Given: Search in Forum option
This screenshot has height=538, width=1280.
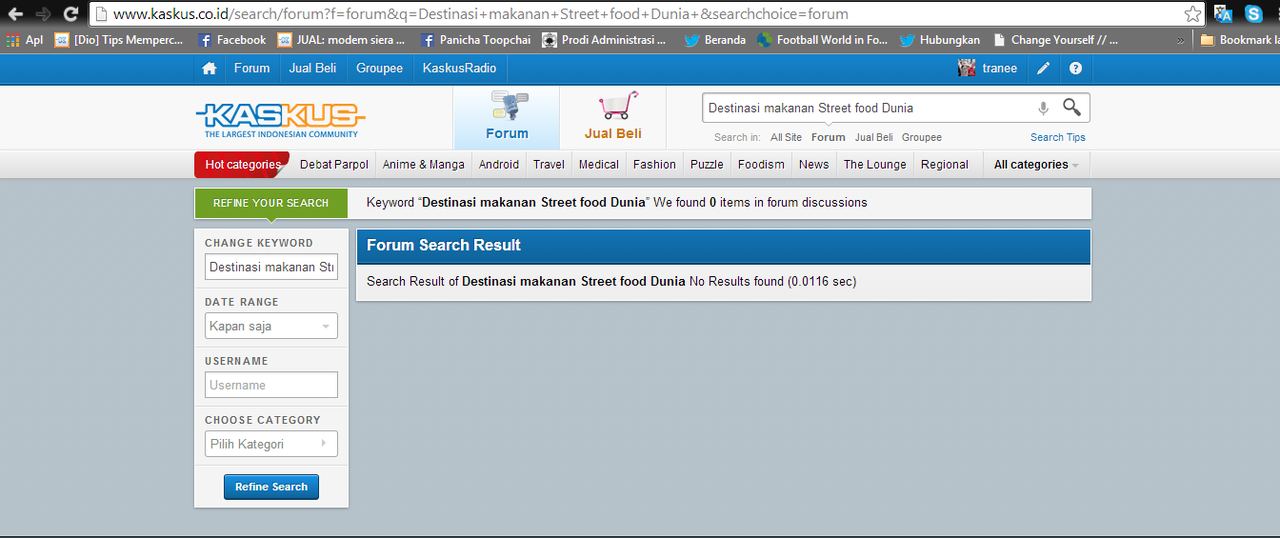Looking at the screenshot, I should tap(828, 137).
